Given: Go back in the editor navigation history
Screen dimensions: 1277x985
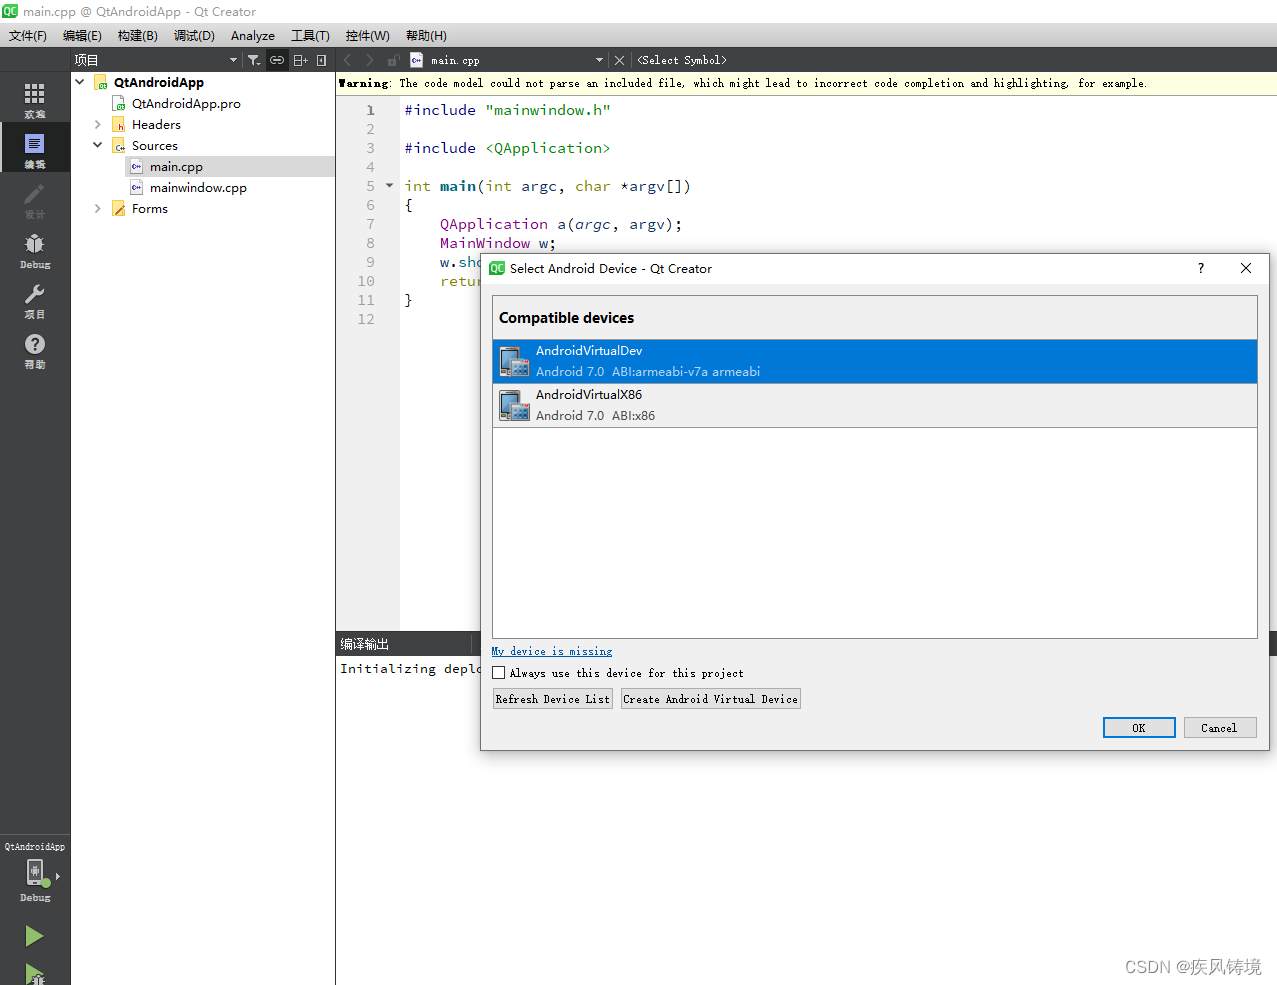Looking at the screenshot, I should [x=348, y=60].
